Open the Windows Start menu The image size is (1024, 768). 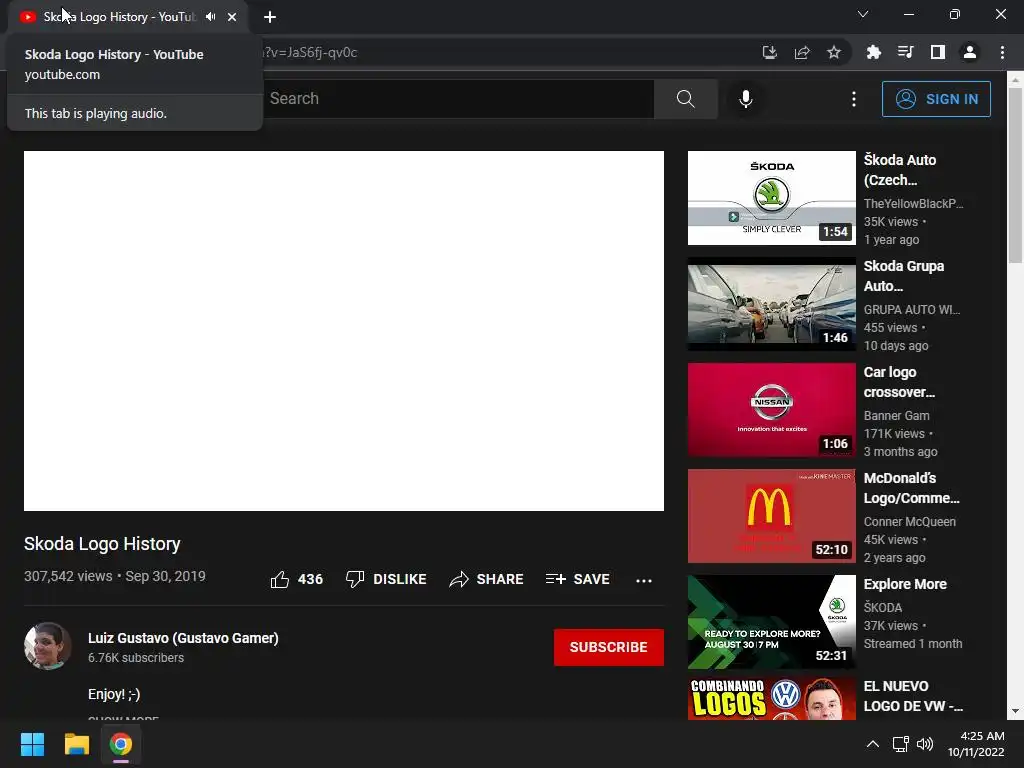coord(33,744)
